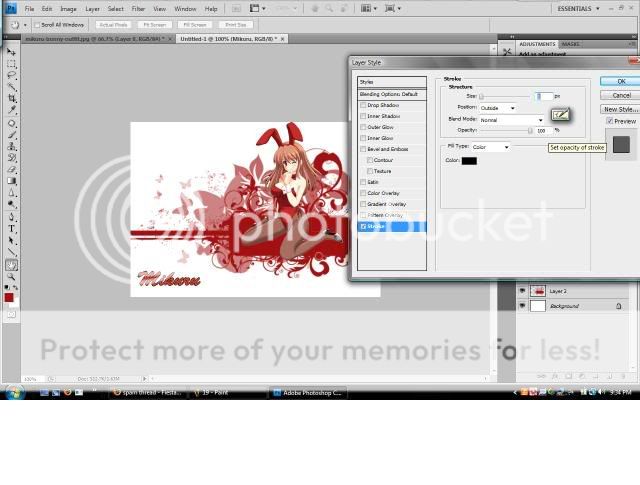The width and height of the screenshot is (640, 485).
Task: Open the File menu
Action: (29, 9)
